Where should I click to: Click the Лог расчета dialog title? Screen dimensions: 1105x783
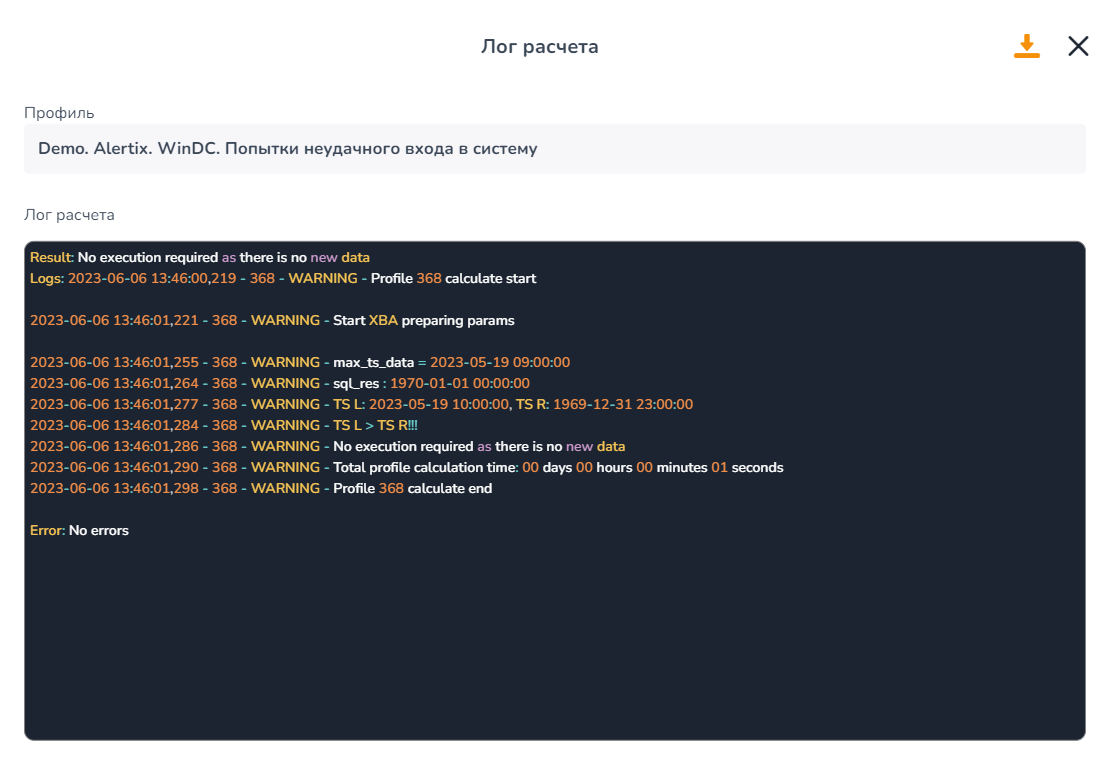[x=540, y=47]
